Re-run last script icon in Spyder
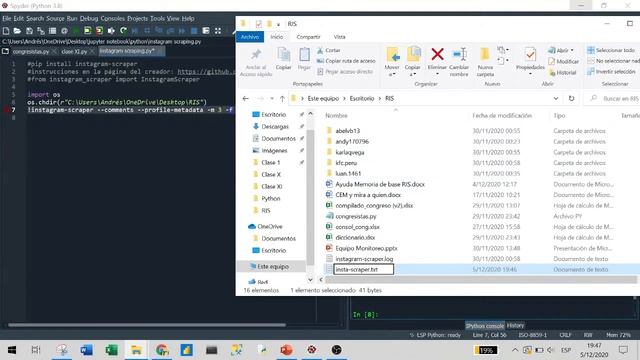Screen dimensions: 640x360 click(x=123, y=31)
